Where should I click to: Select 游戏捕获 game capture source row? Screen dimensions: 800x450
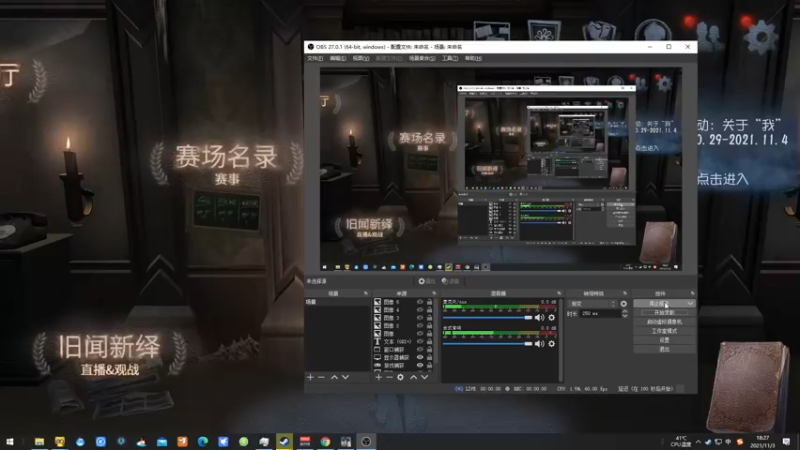[403, 365]
